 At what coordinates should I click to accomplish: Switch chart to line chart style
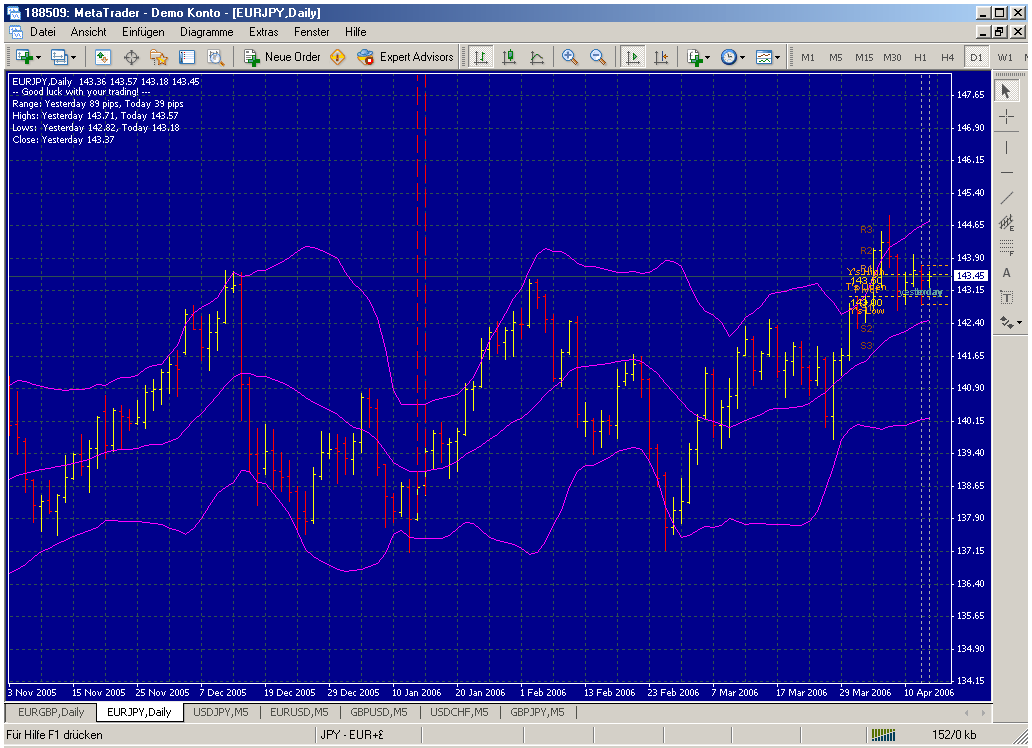(x=537, y=57)
